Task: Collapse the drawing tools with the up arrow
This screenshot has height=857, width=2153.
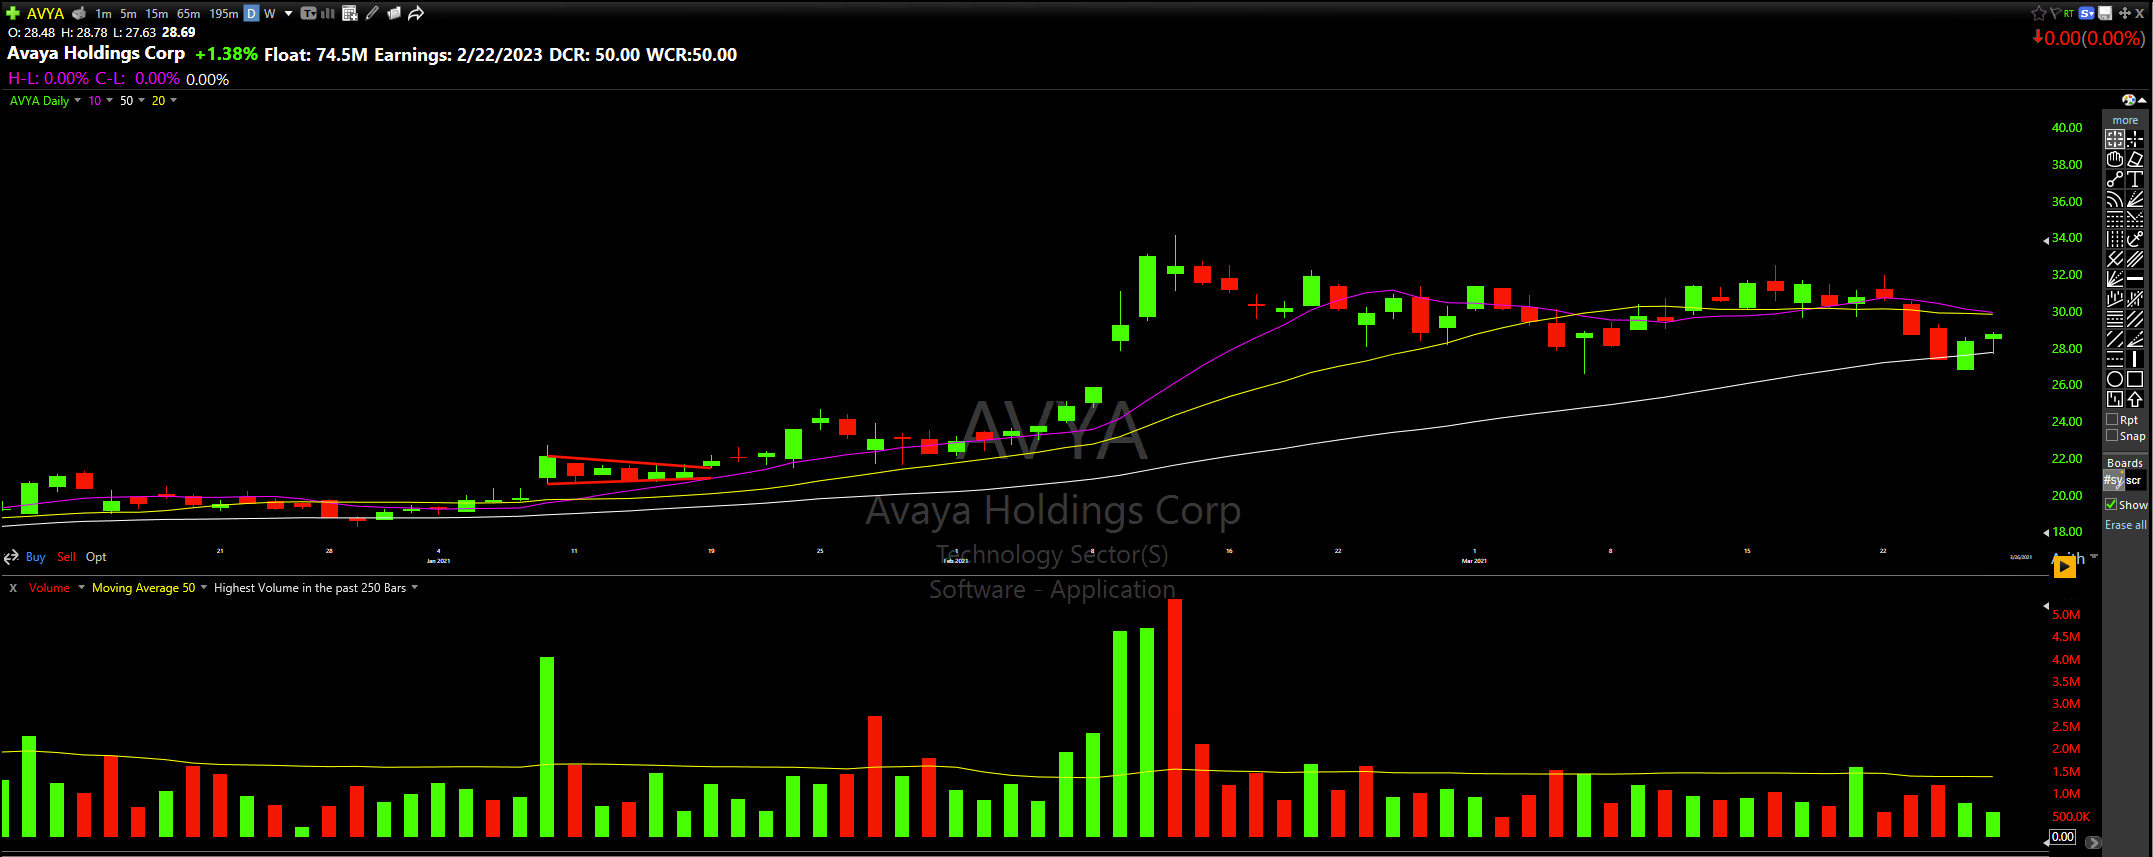Action: [2142, 100]
